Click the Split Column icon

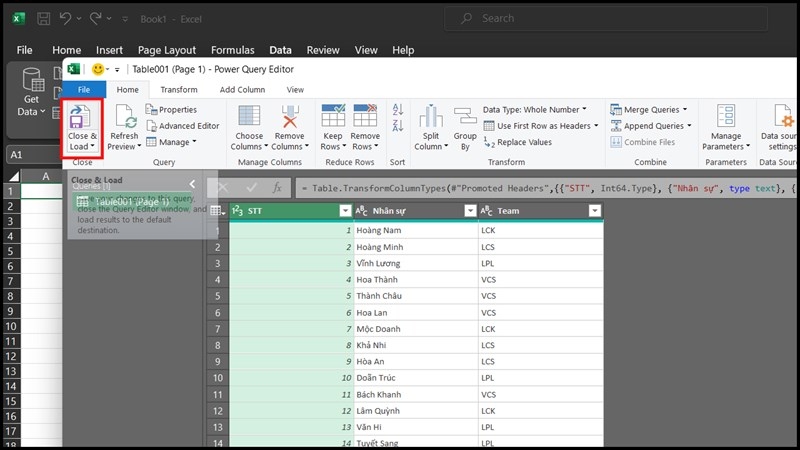coord(431,118)
